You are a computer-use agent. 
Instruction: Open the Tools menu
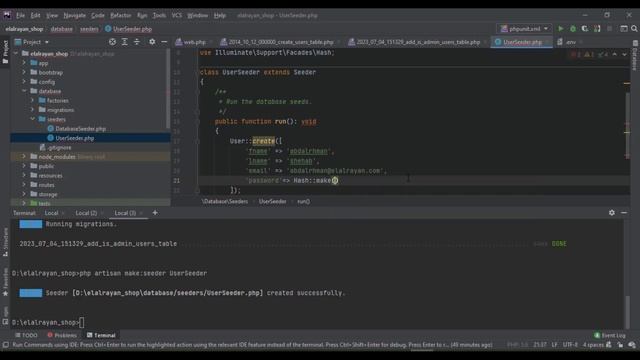coord(159,15)
